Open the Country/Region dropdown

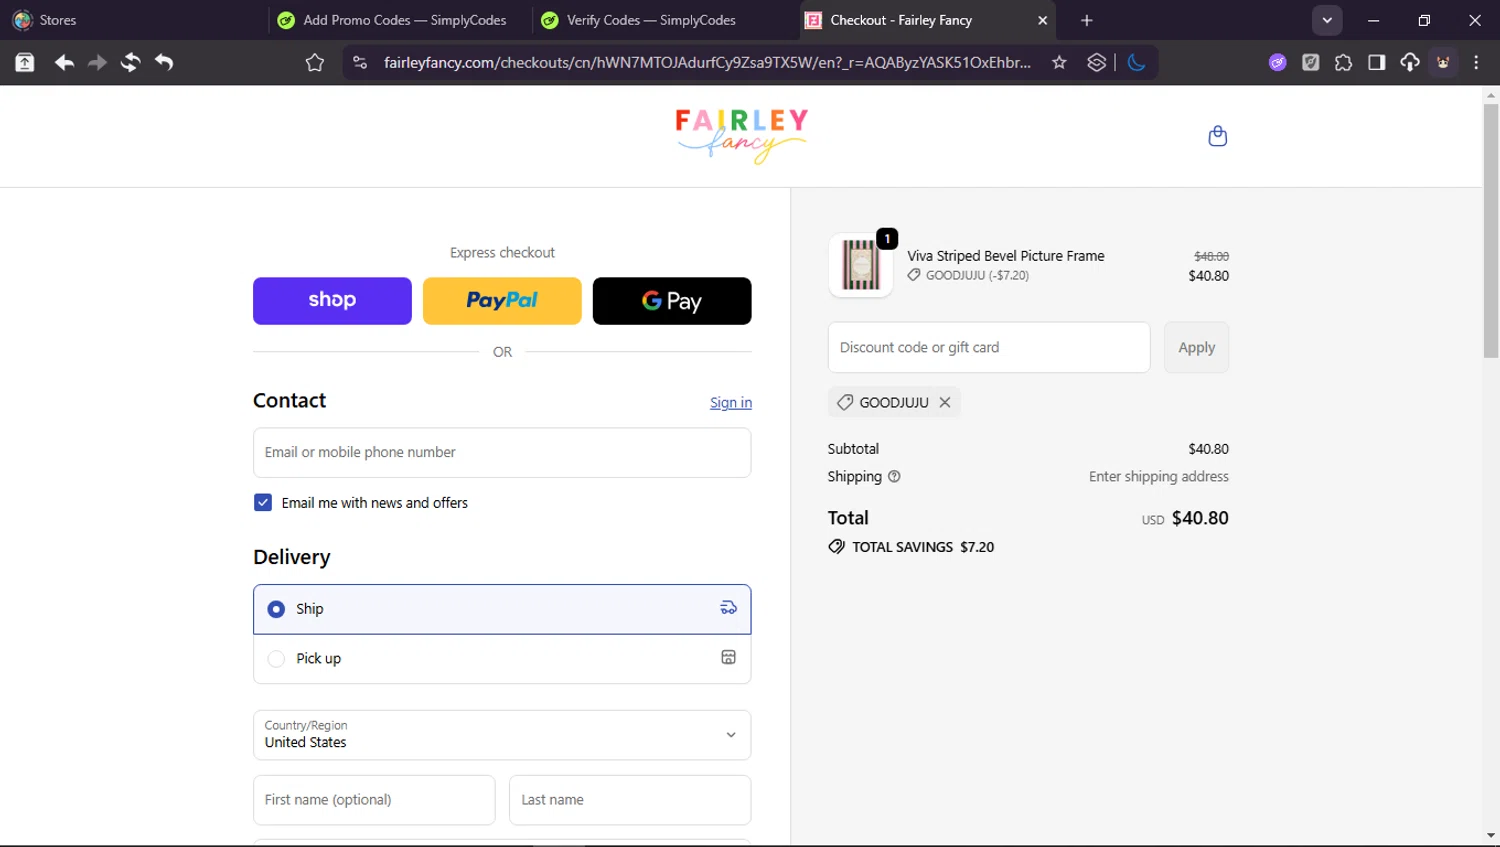[x=502, y=735]
